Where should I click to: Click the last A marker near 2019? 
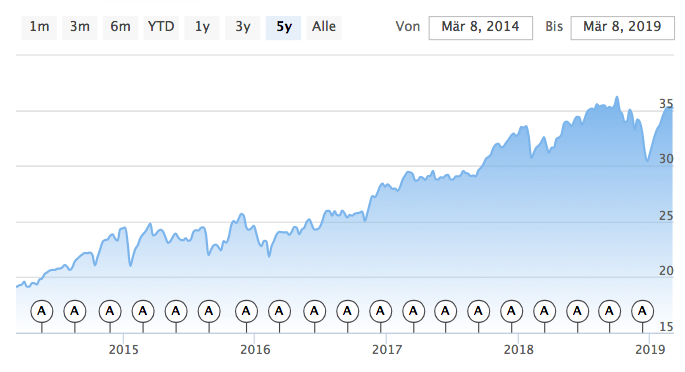coord(642,311)
